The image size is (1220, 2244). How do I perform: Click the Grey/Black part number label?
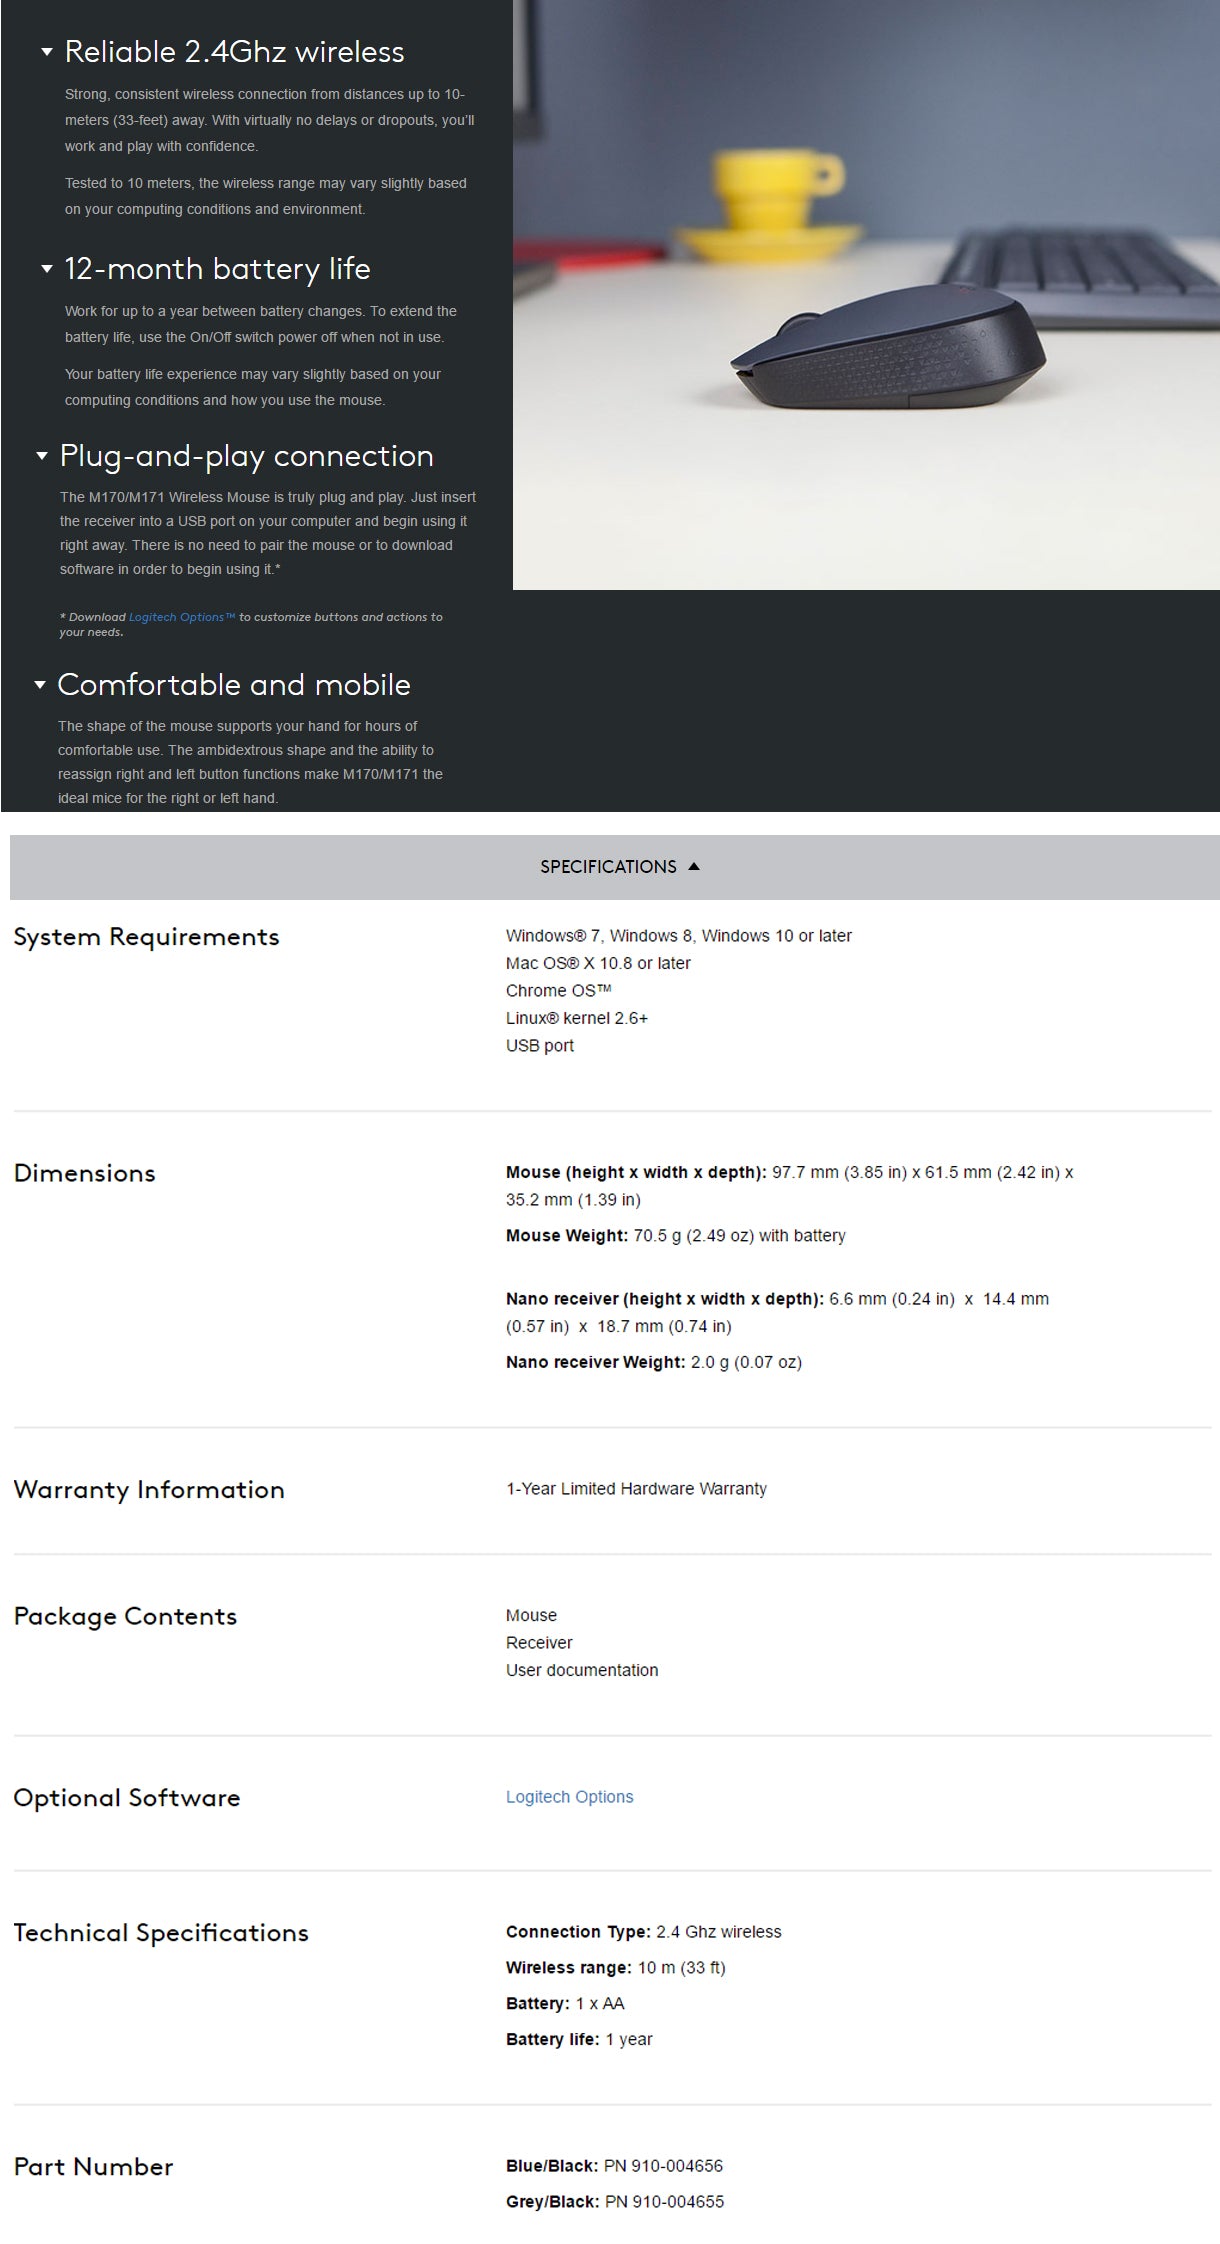pos(552,2201)
